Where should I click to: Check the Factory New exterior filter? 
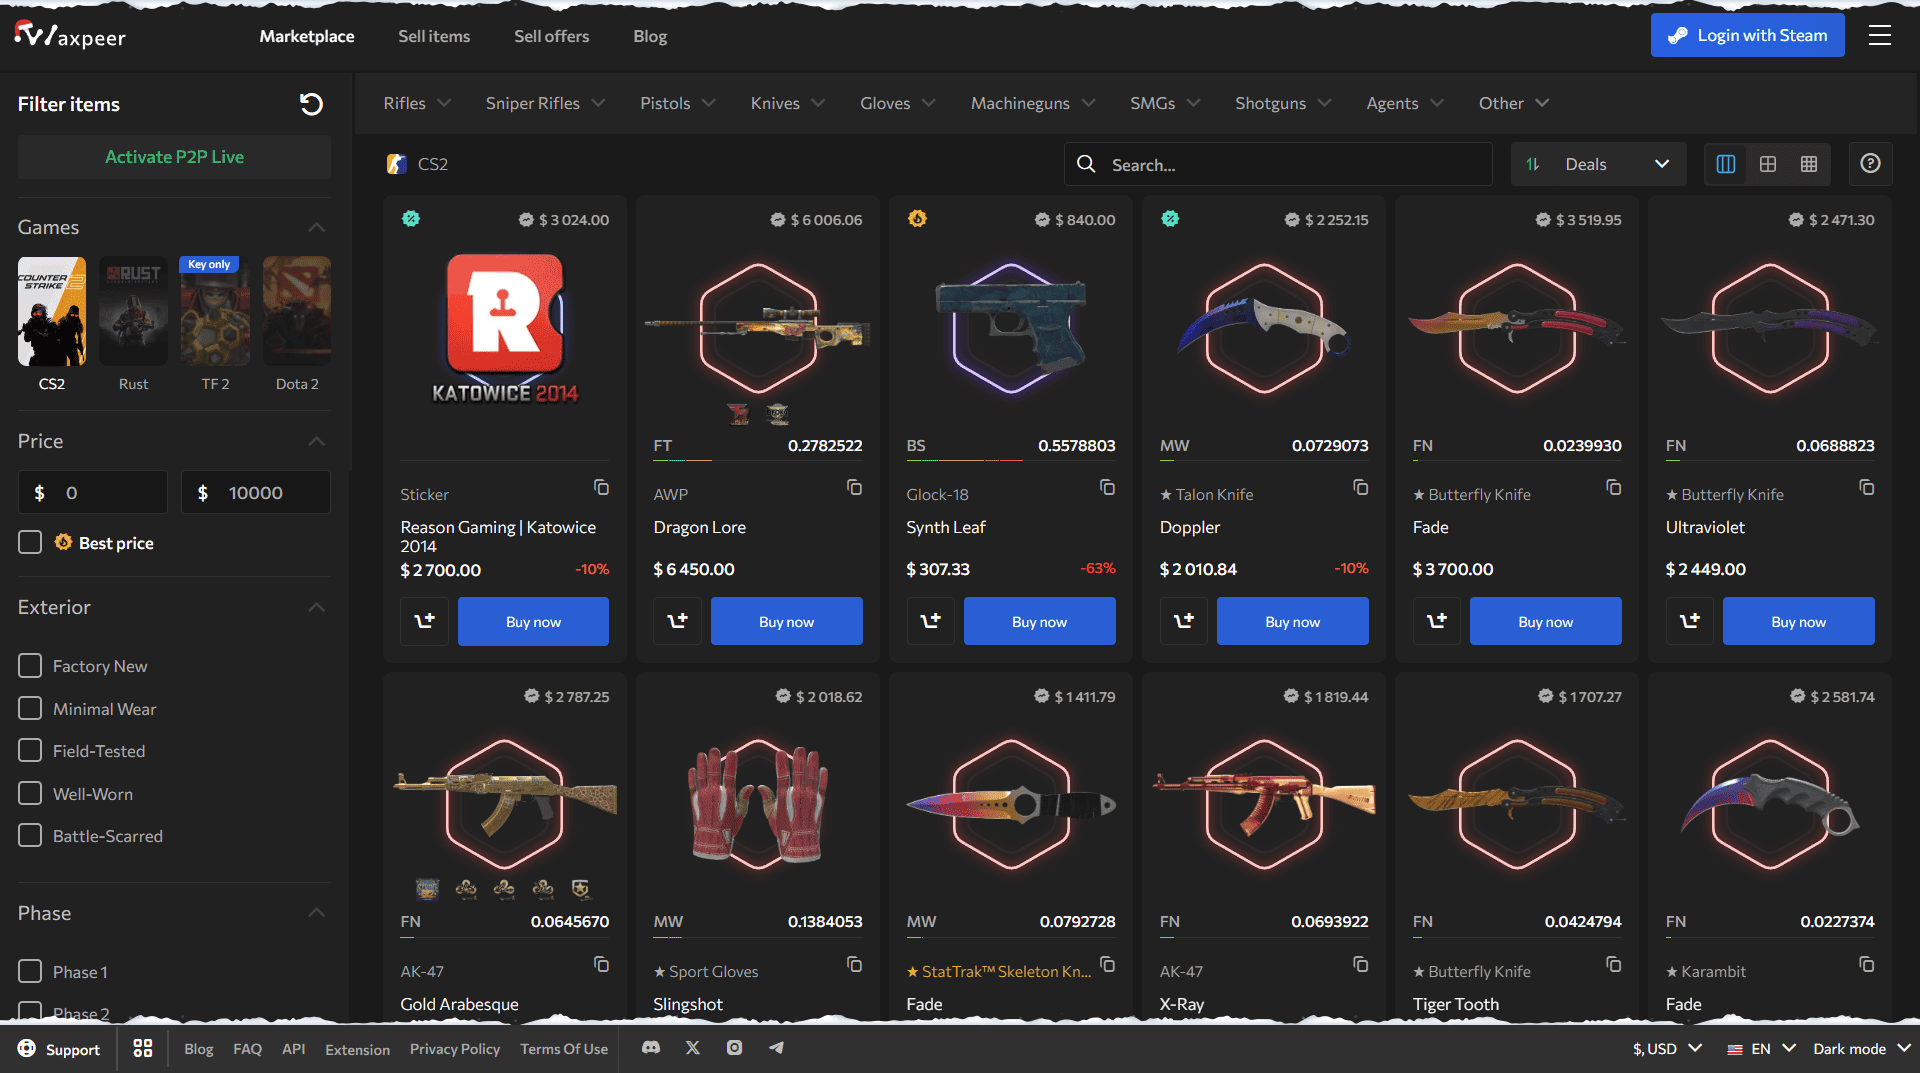(30, 666)
